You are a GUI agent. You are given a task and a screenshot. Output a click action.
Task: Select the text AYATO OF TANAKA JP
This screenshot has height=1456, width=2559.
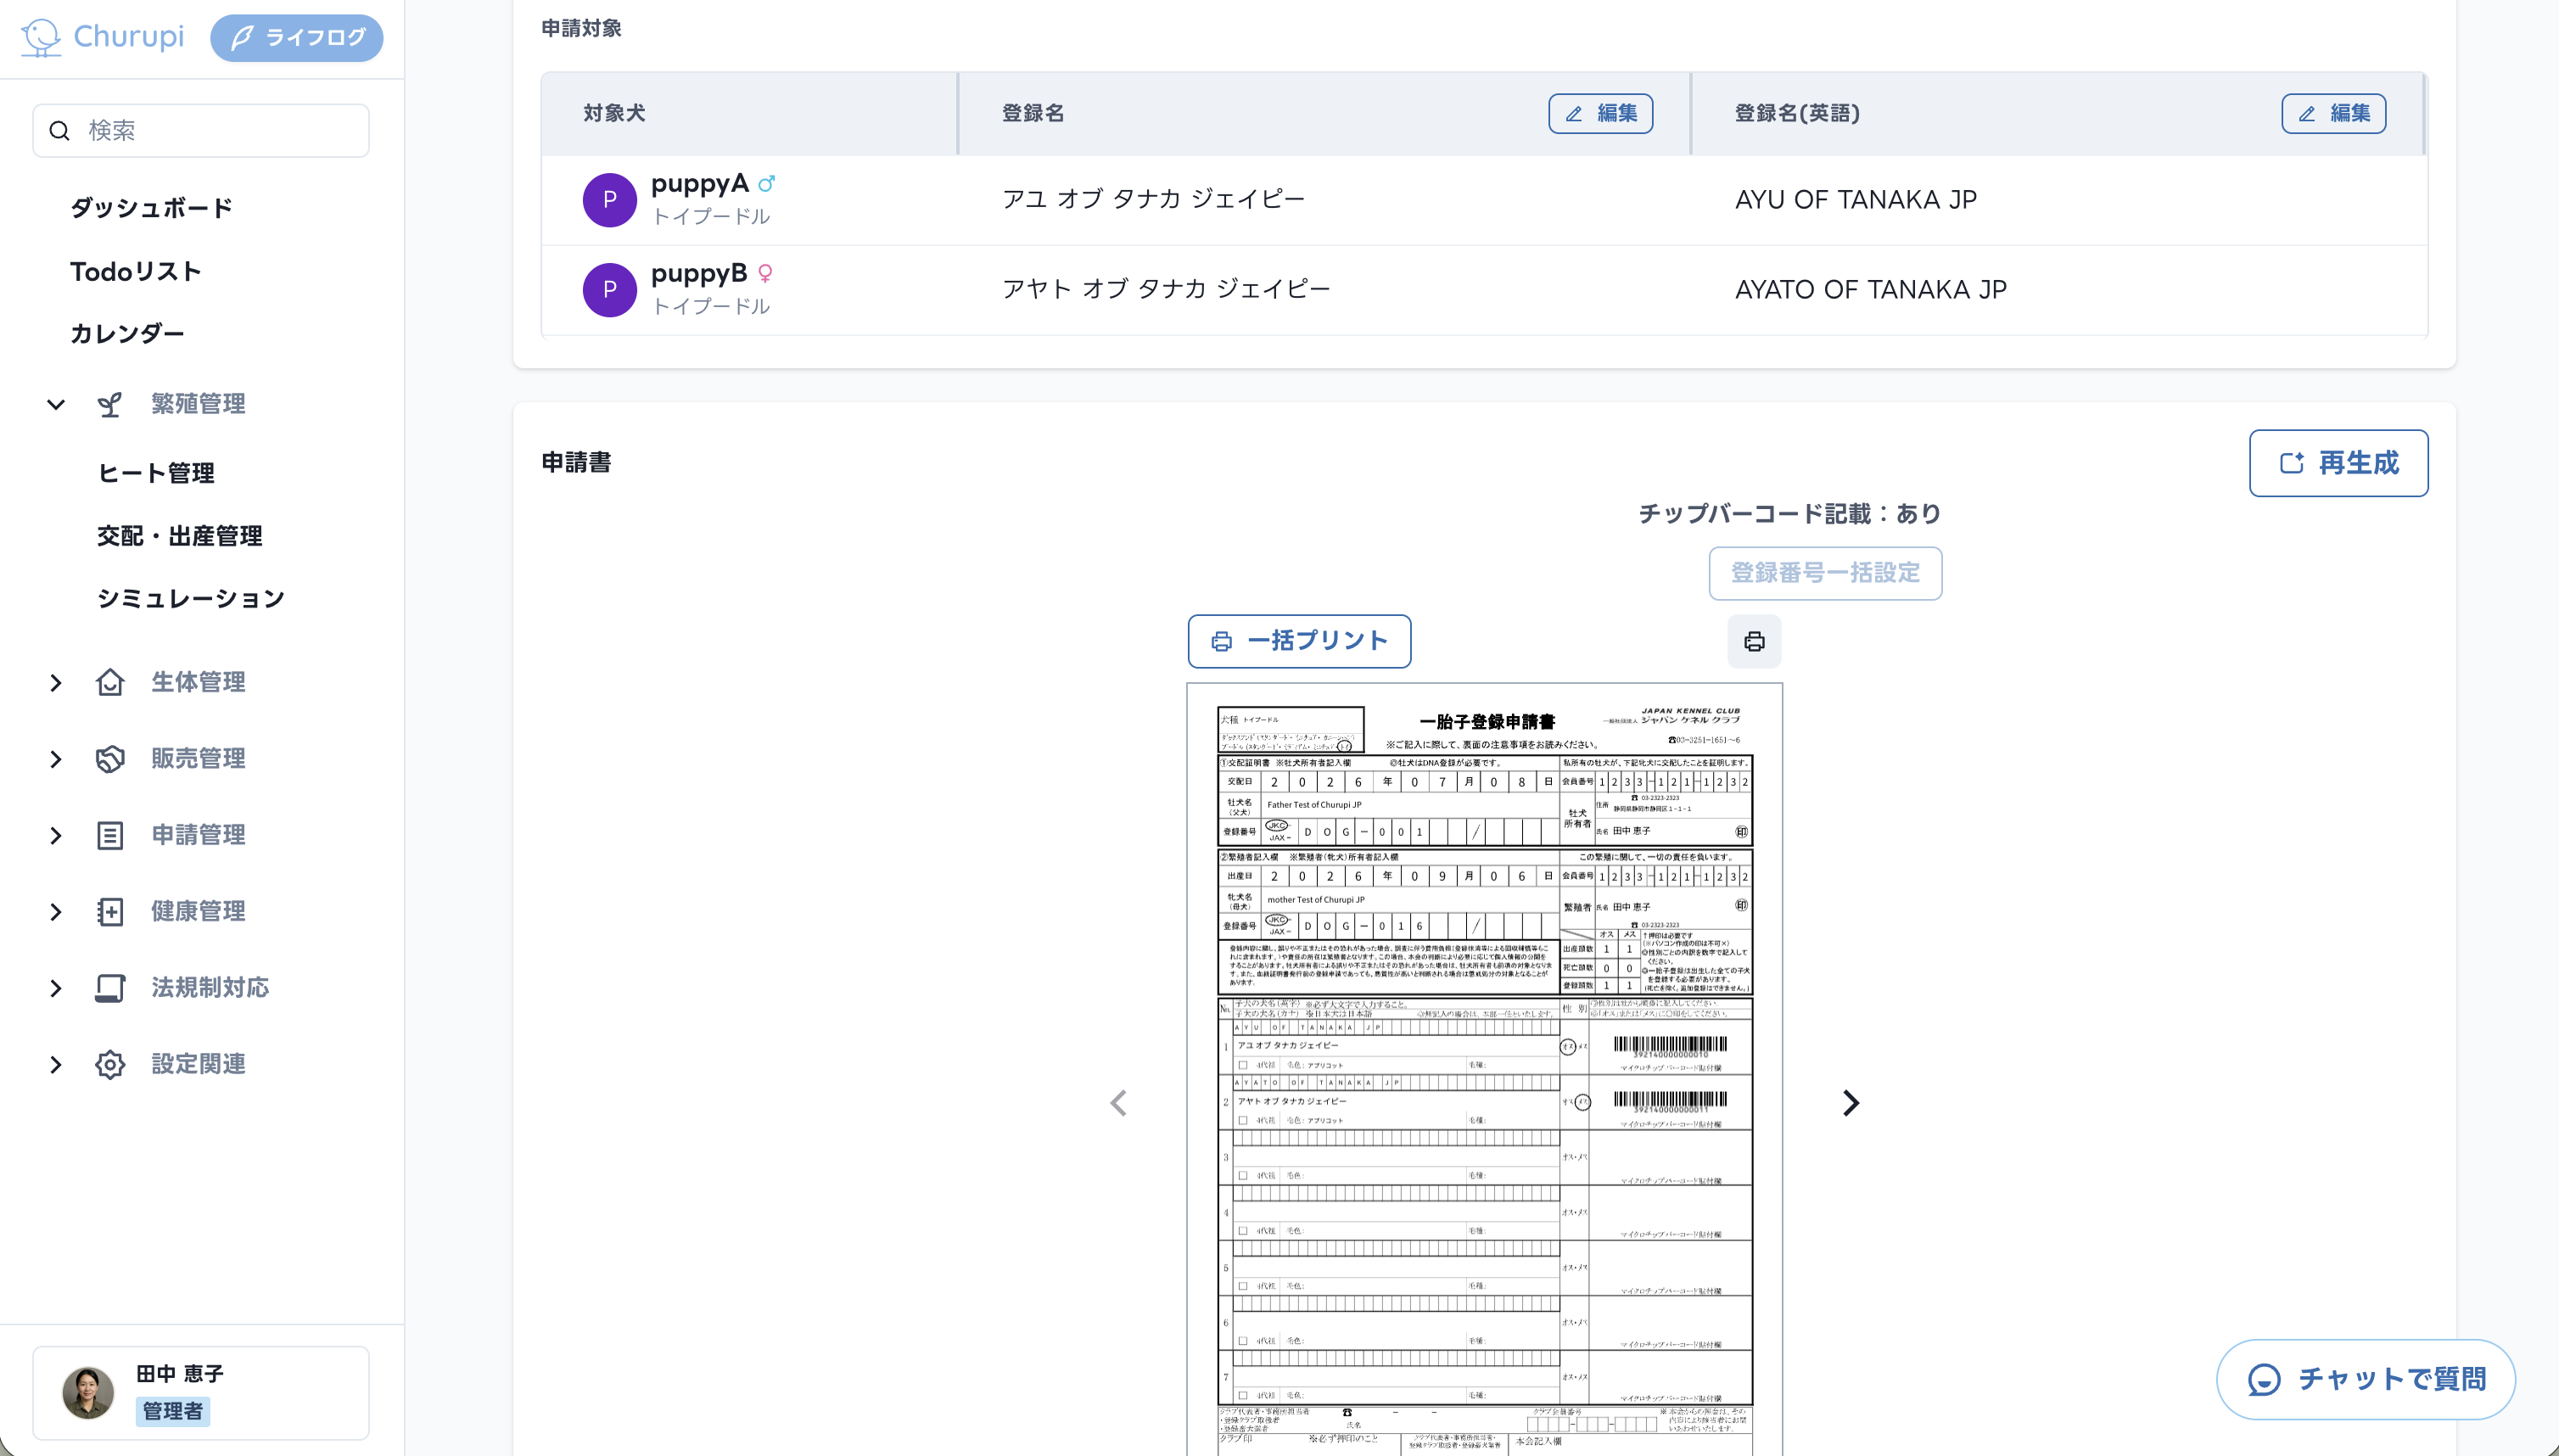coord(1871,290)
